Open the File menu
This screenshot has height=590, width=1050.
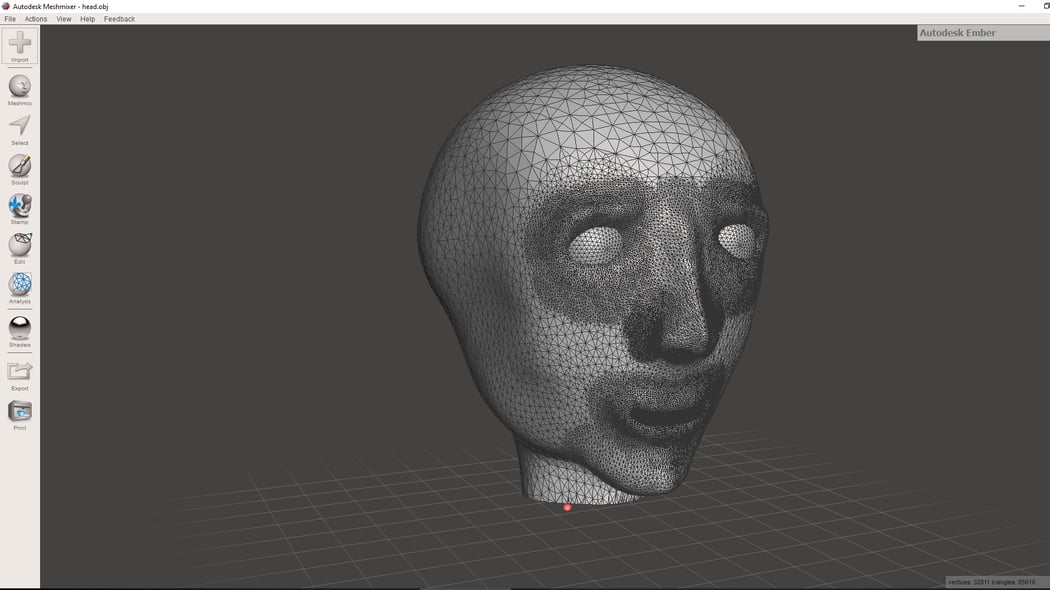(9, 18)
